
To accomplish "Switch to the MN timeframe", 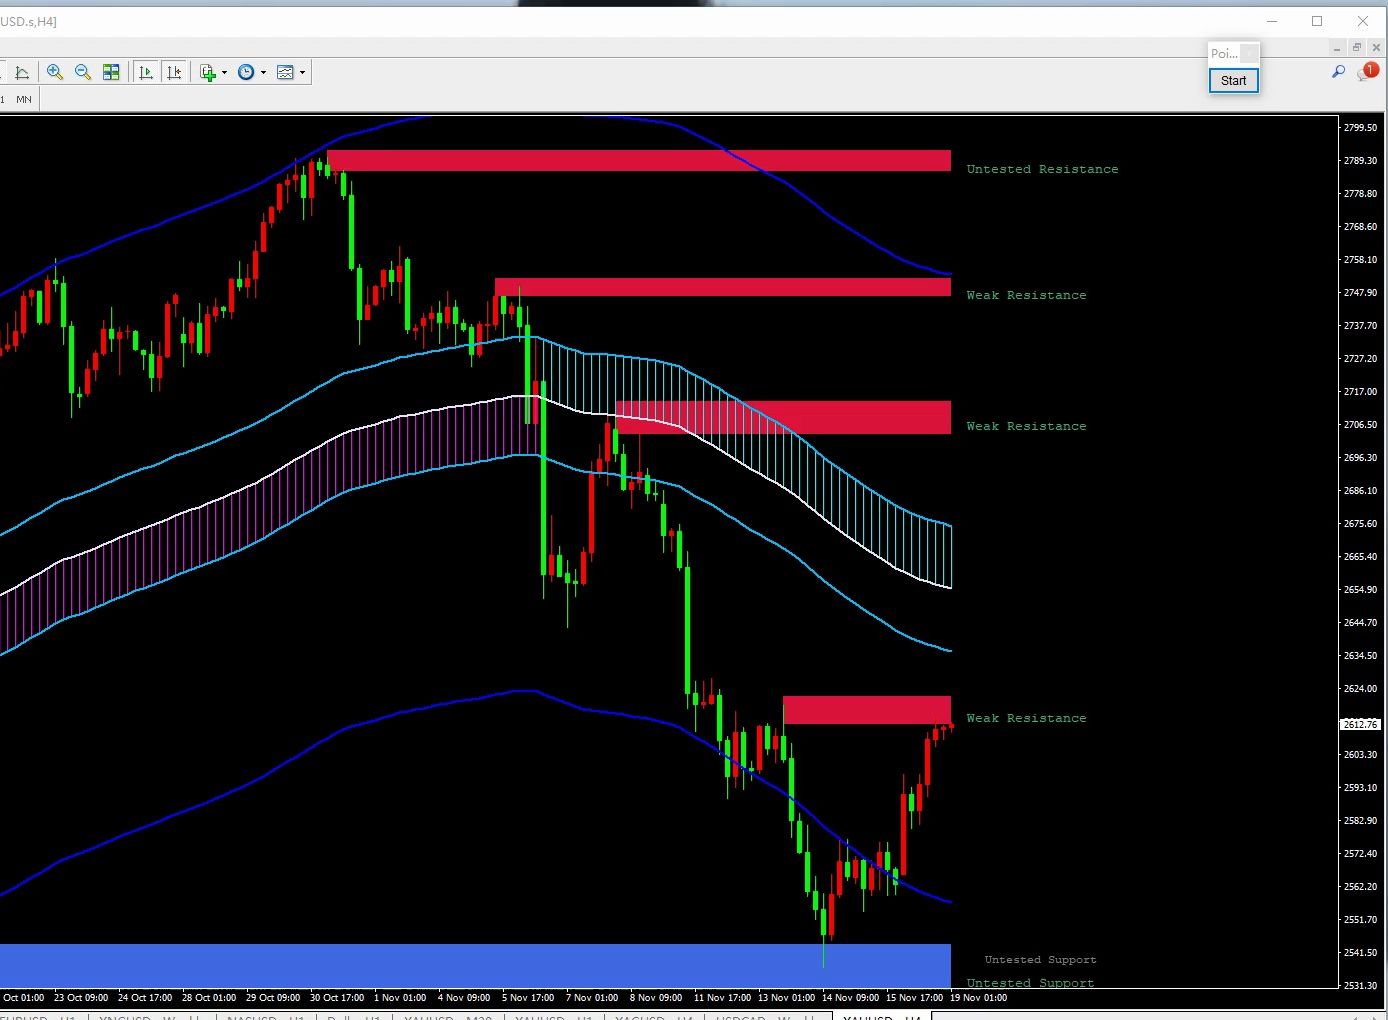I will coord(24,99).
